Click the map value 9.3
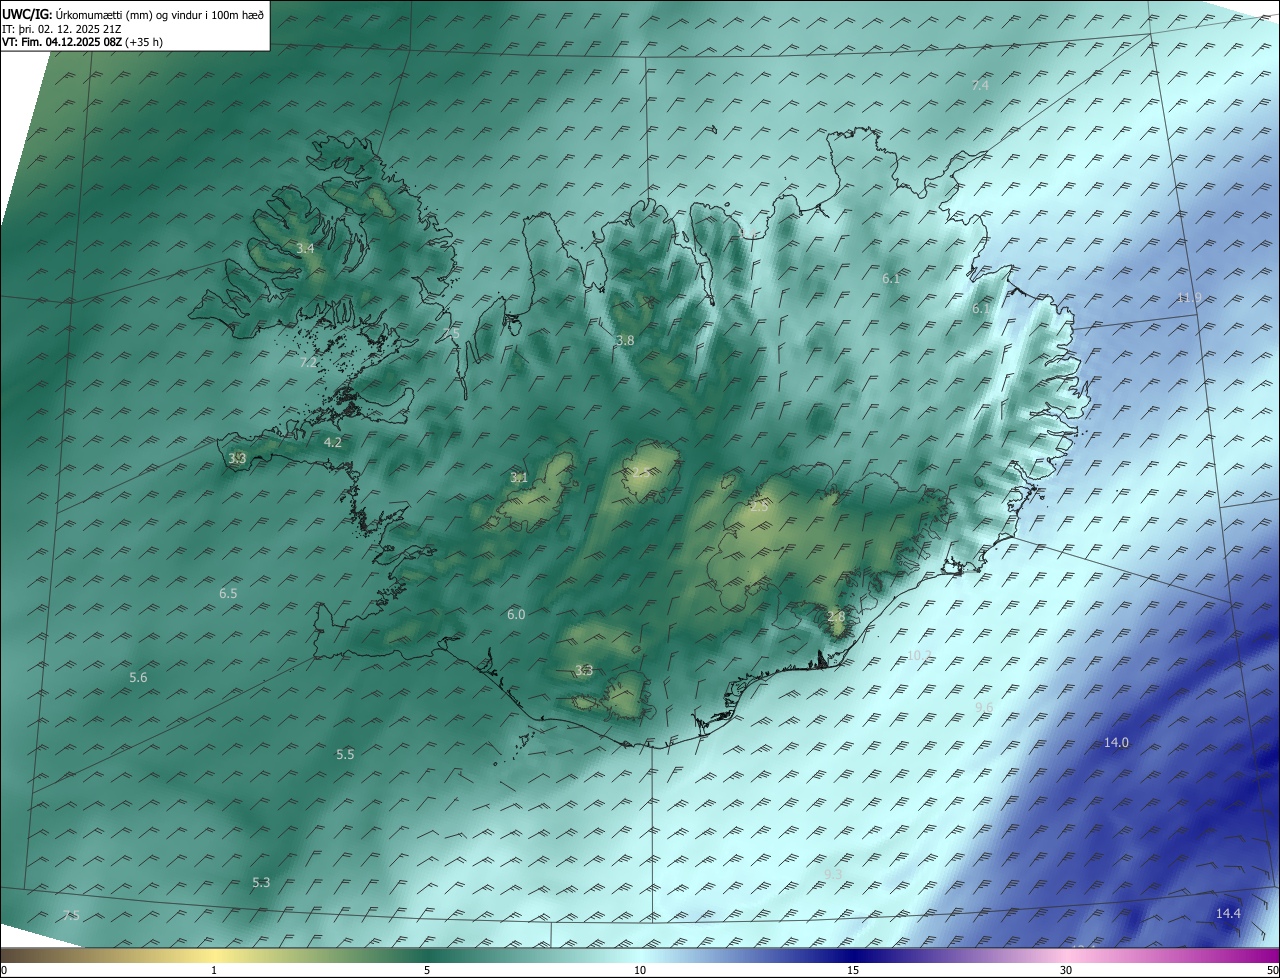1280x978 pixels. pos(833,874)
